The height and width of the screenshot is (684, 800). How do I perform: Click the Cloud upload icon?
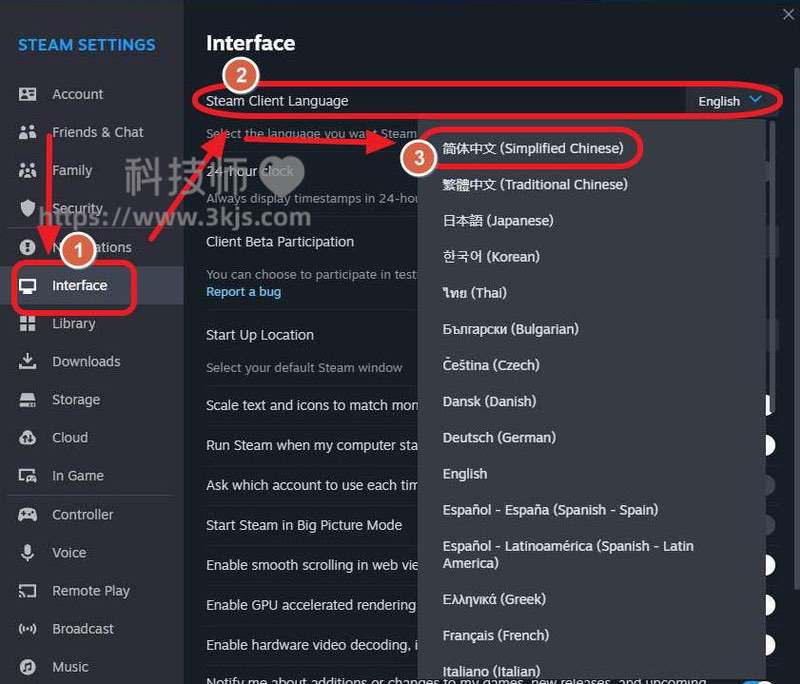(x=28, y=438)
